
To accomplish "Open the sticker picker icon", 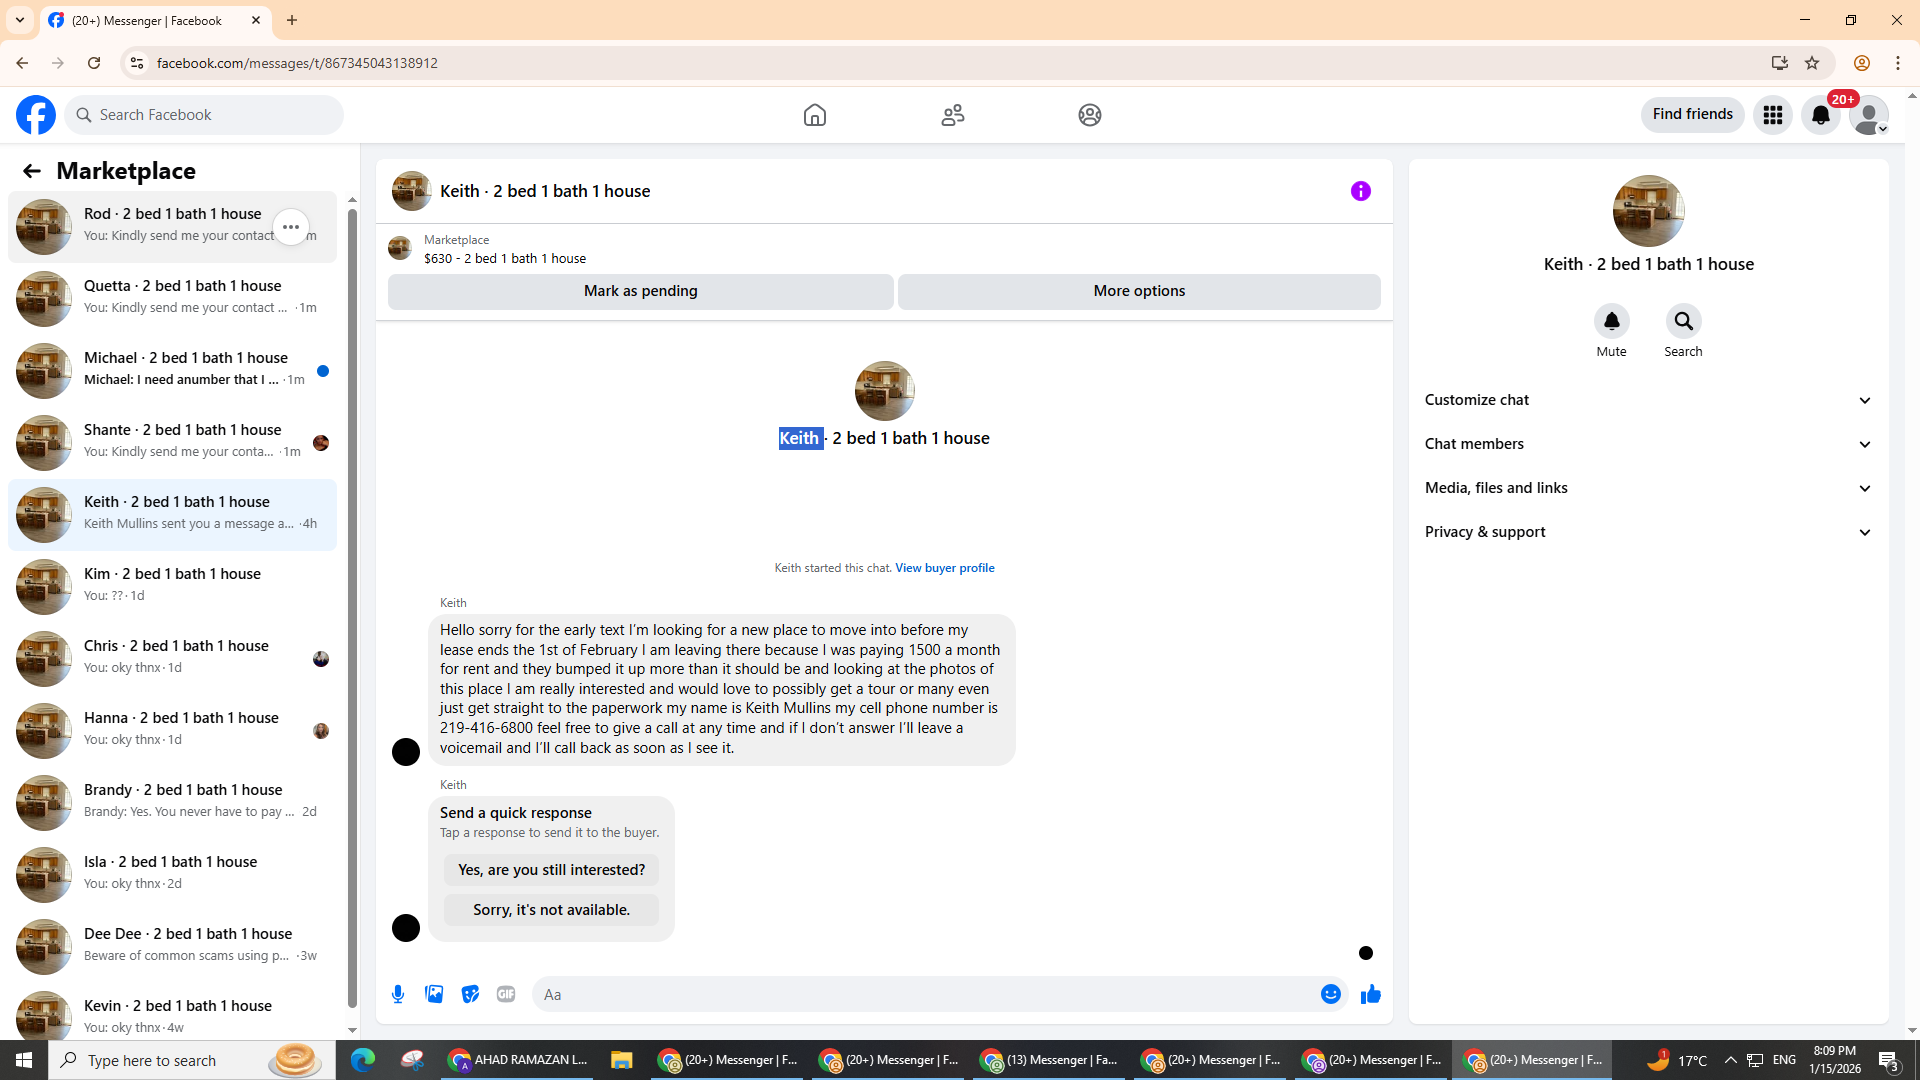I will tap(470, 994).
